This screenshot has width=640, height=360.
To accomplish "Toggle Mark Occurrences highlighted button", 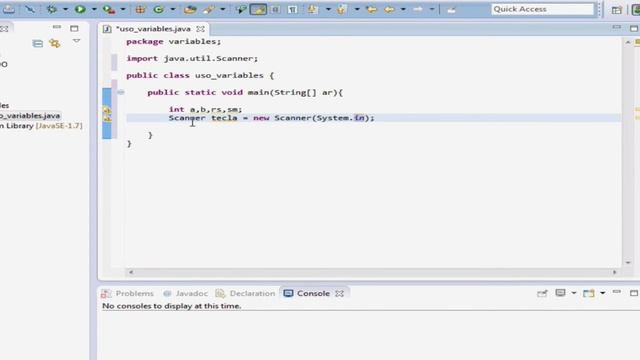I will tap(258, 9).
